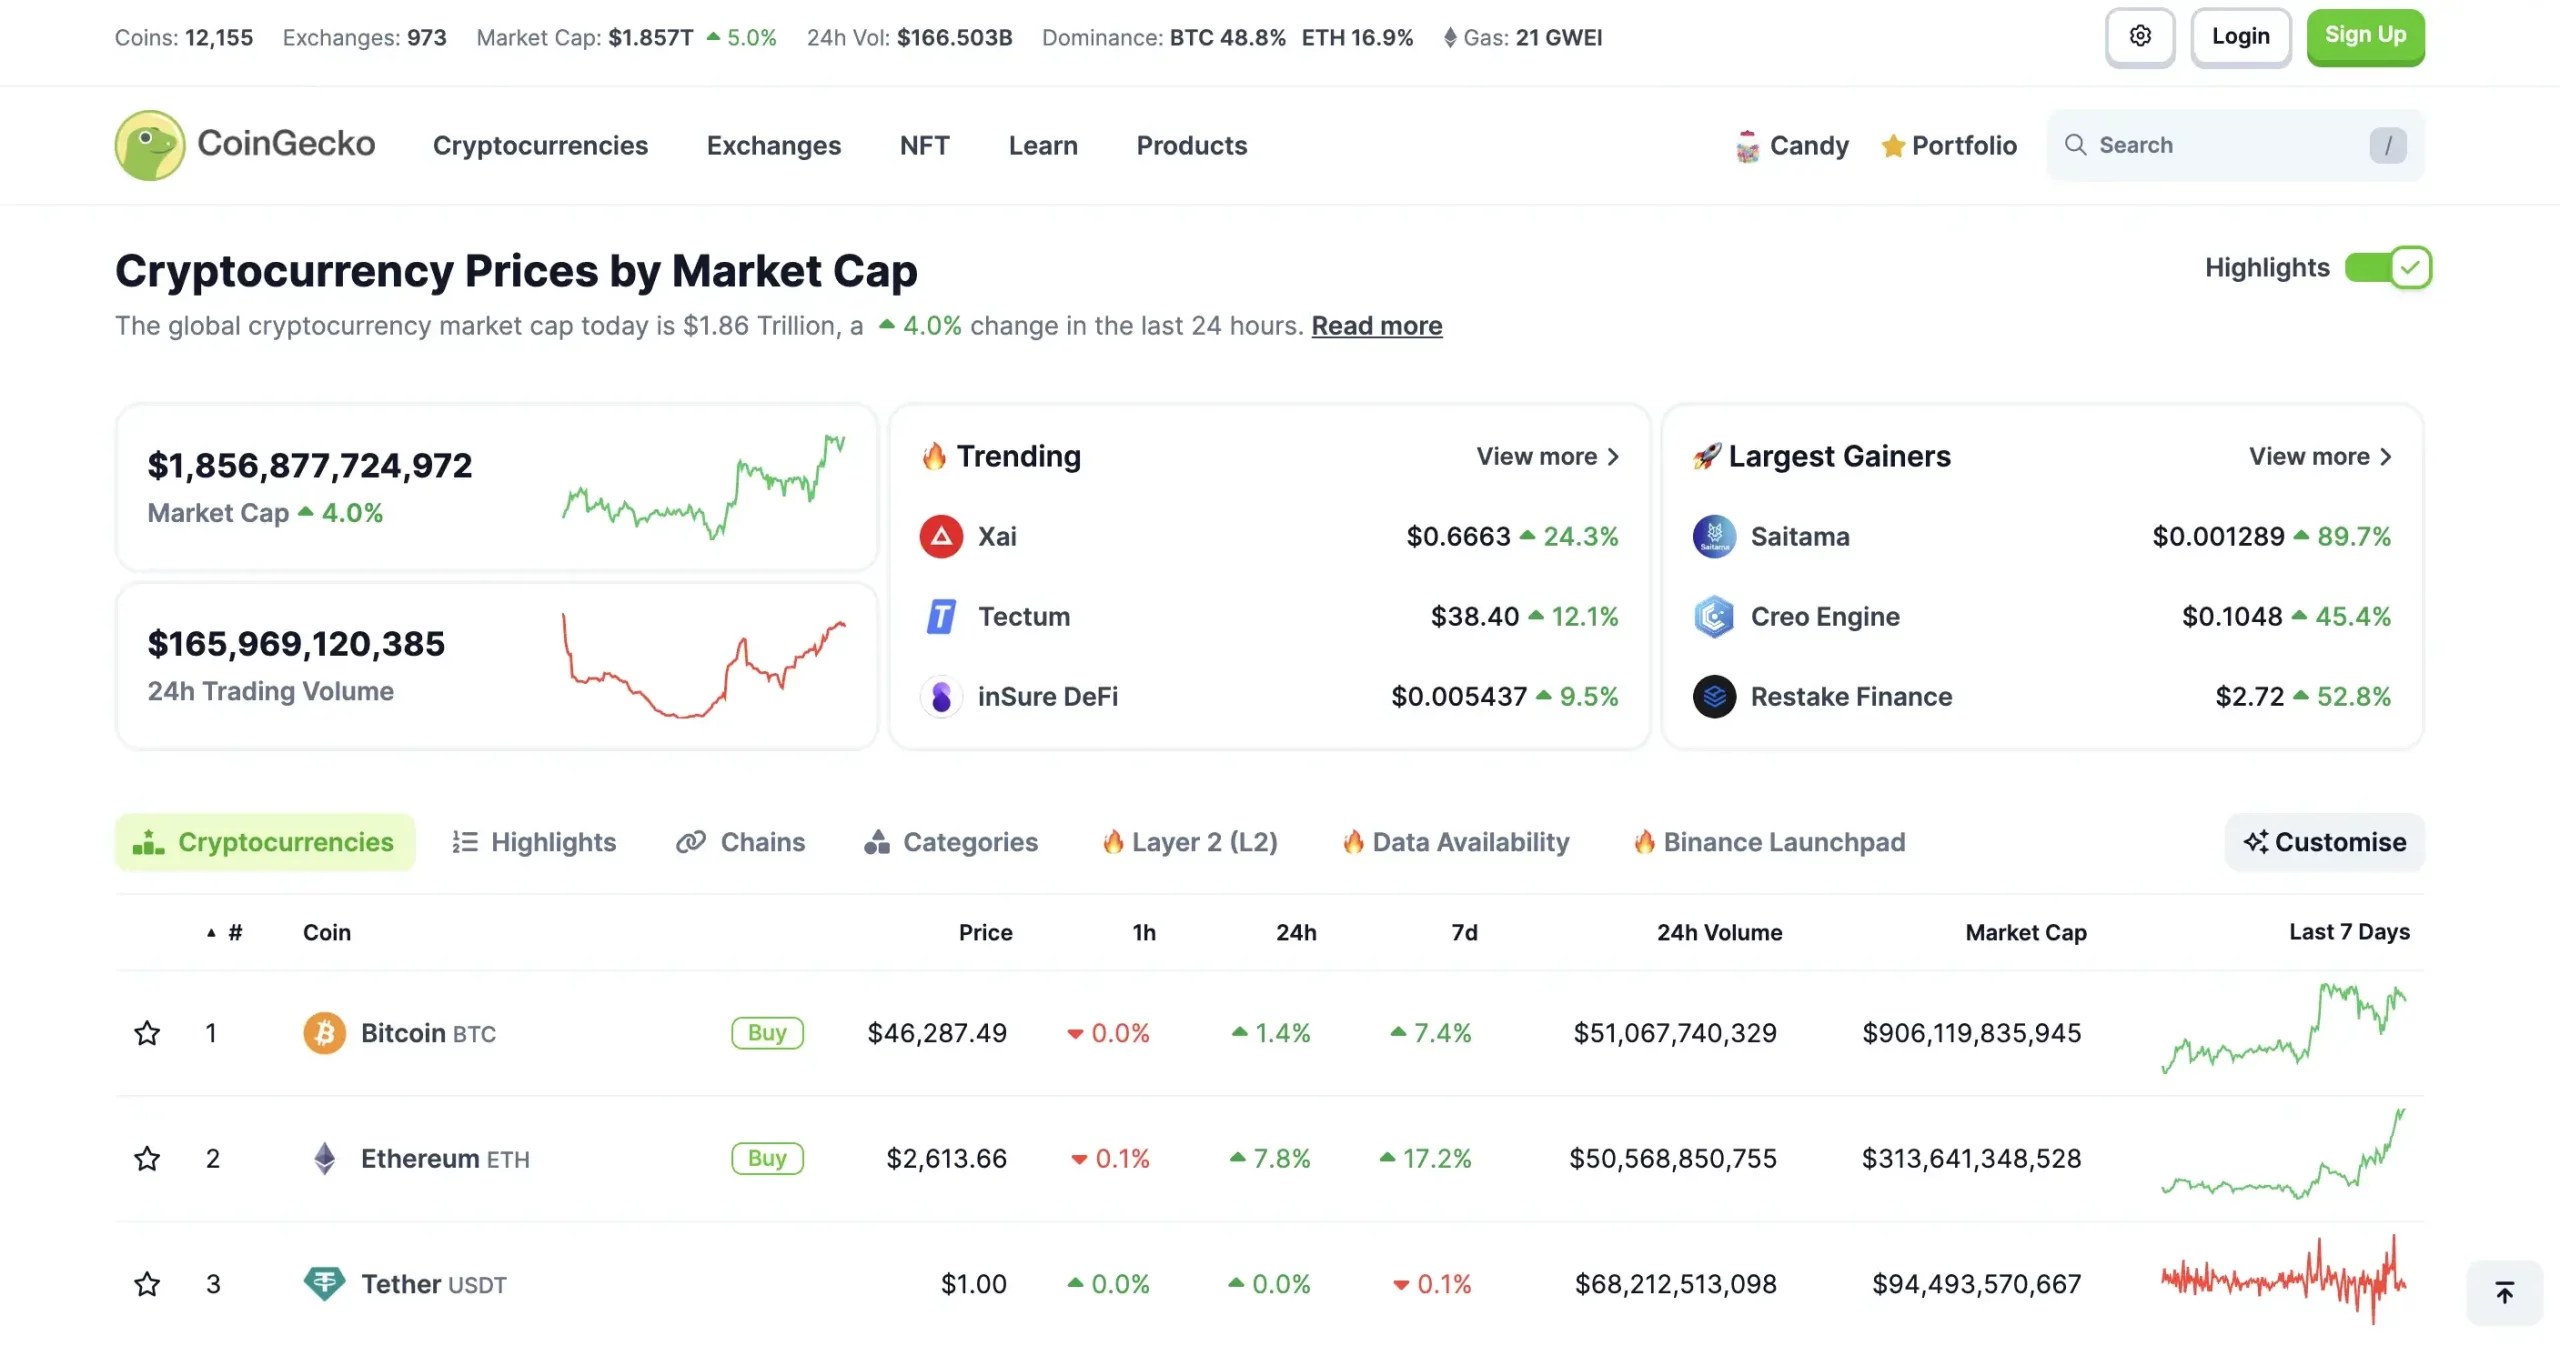Click the Sign Up button
Screen dimensions: 2560x1346
pyautogui.click(x=2365, y=36)
